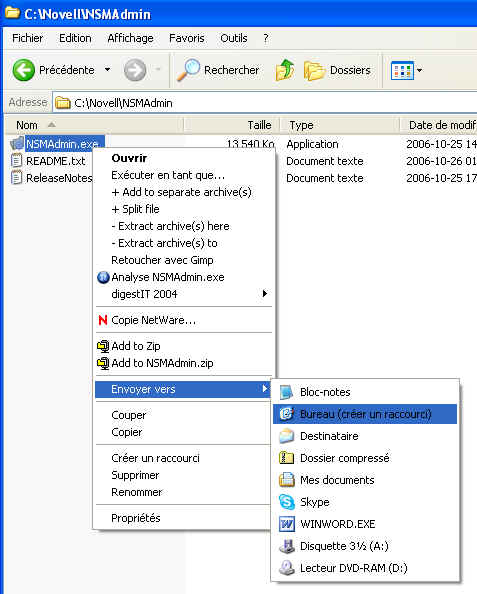The image size is (477, 594).
Task: Select the README.txt file name
Action: [x=56, y=161]
